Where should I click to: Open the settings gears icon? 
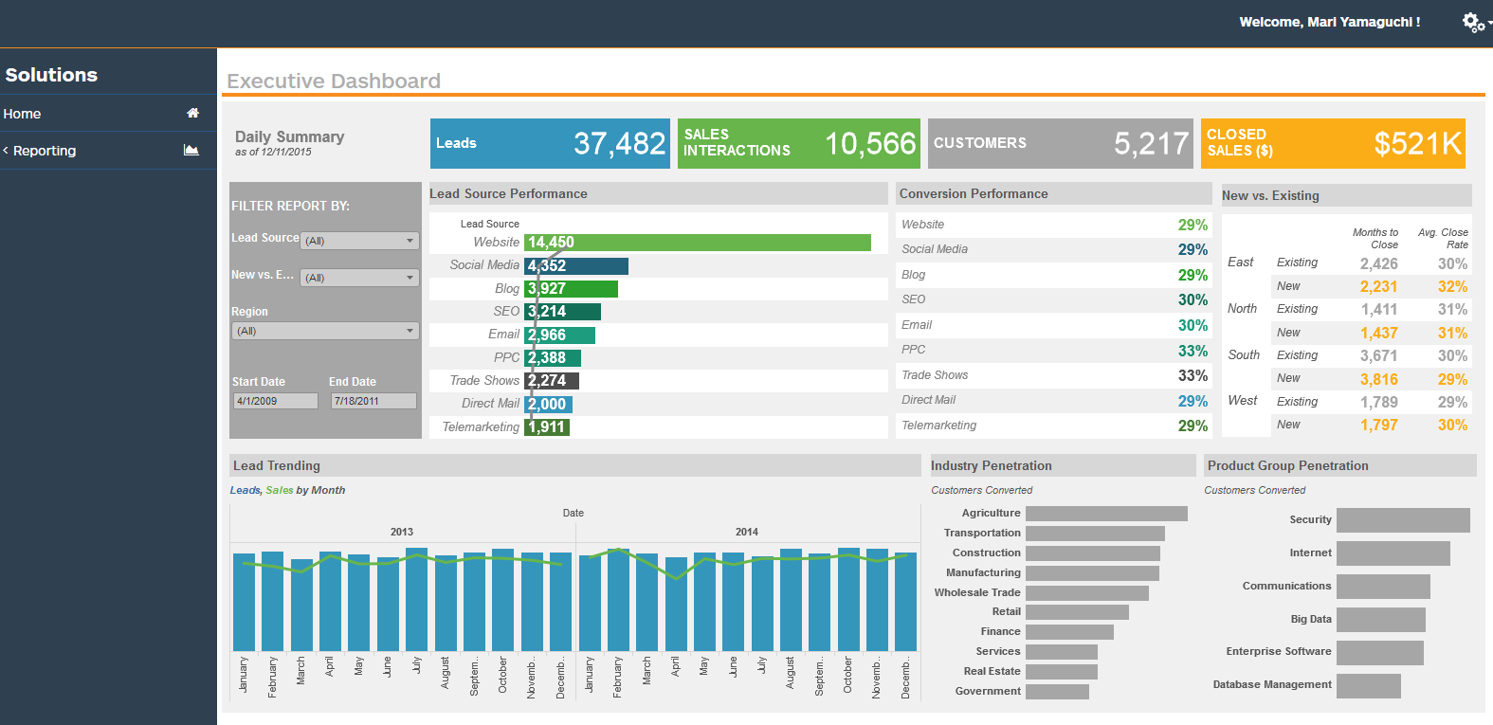[1474, 22]
